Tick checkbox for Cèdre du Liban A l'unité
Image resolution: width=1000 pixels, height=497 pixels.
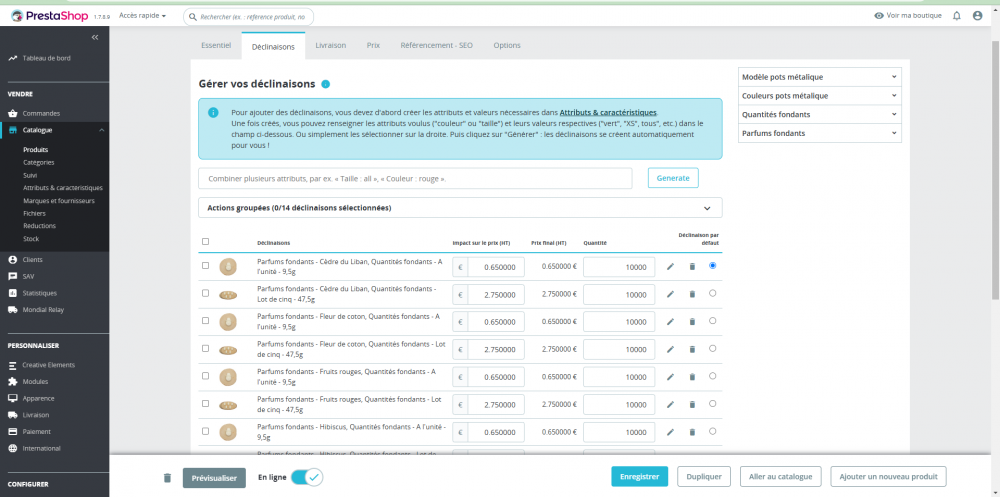(205, 265)
